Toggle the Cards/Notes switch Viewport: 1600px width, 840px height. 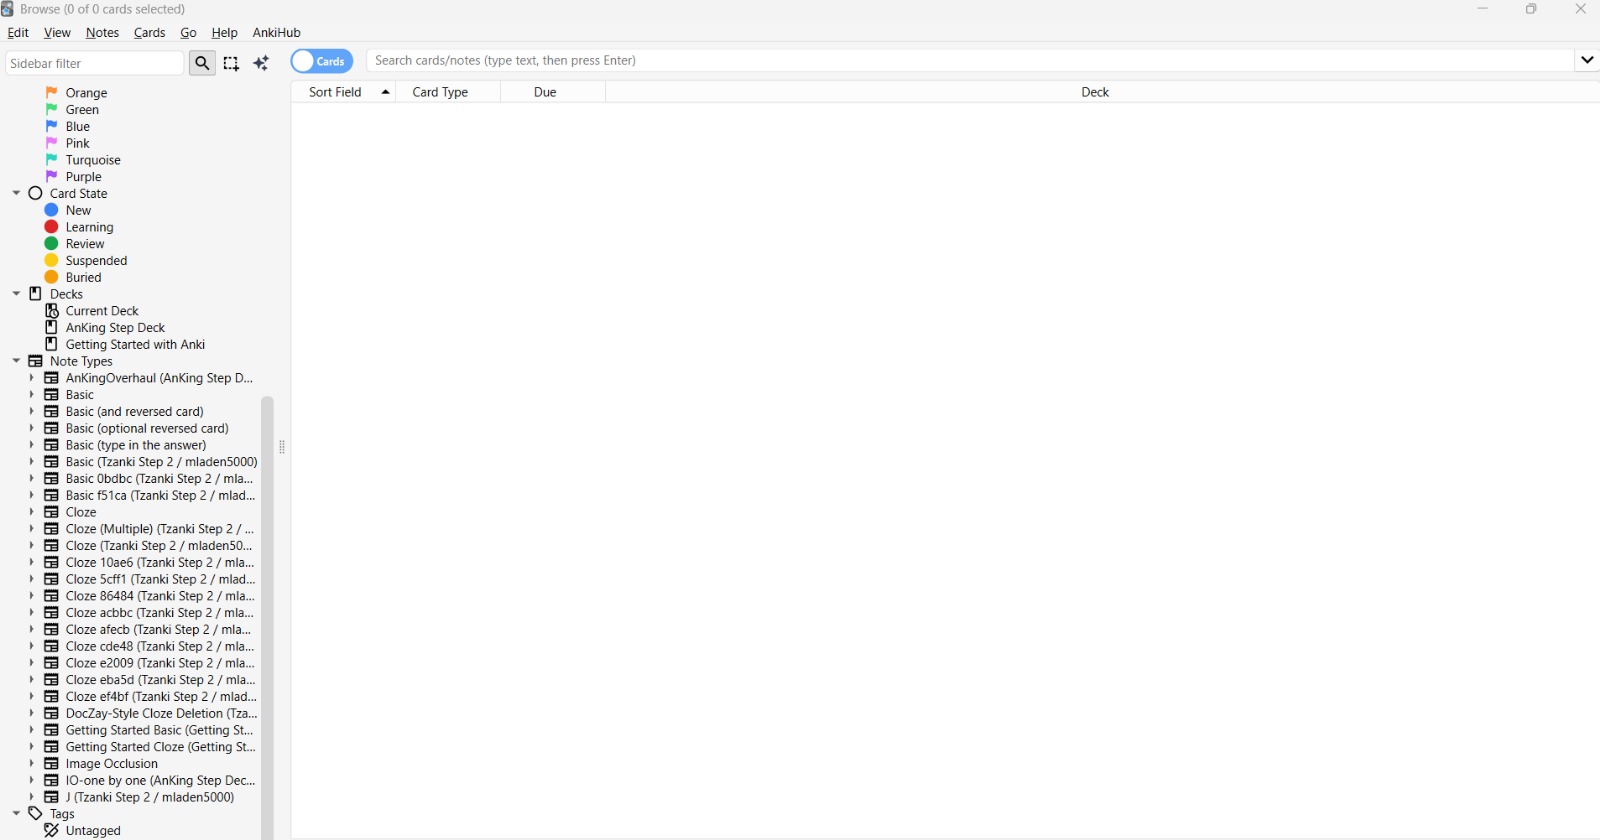(321, 61)
